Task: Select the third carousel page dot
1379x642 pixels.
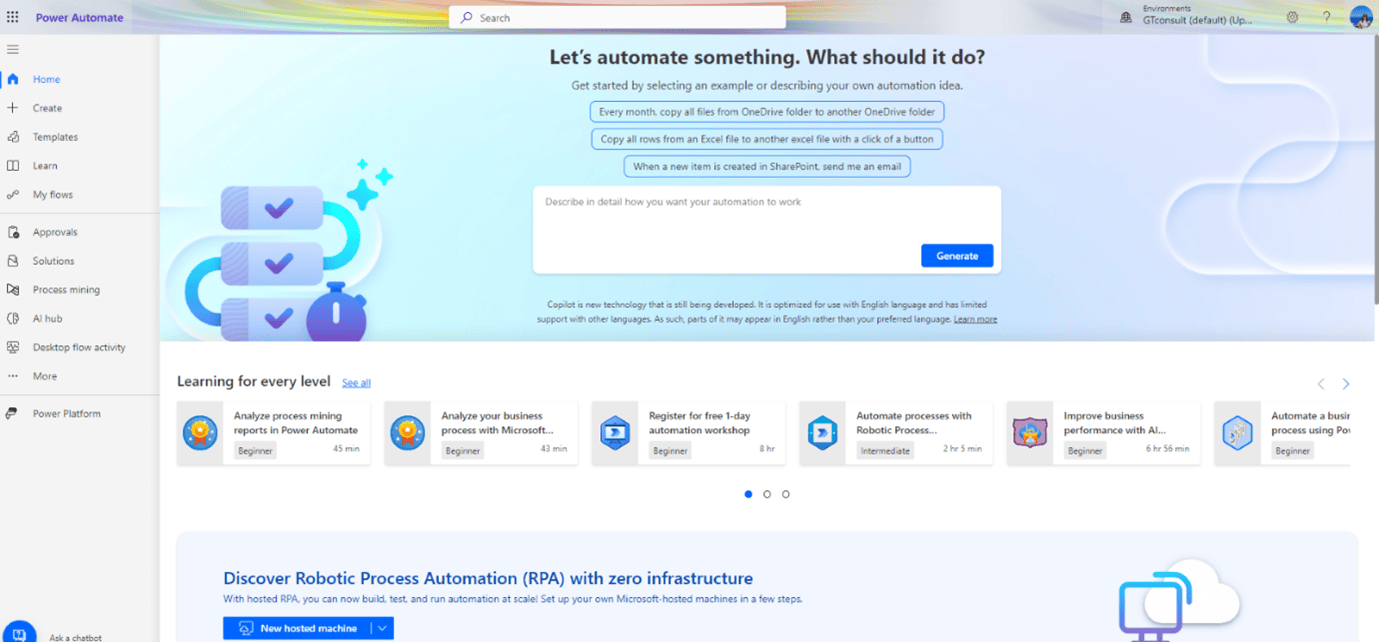Action: click(786, 494)
